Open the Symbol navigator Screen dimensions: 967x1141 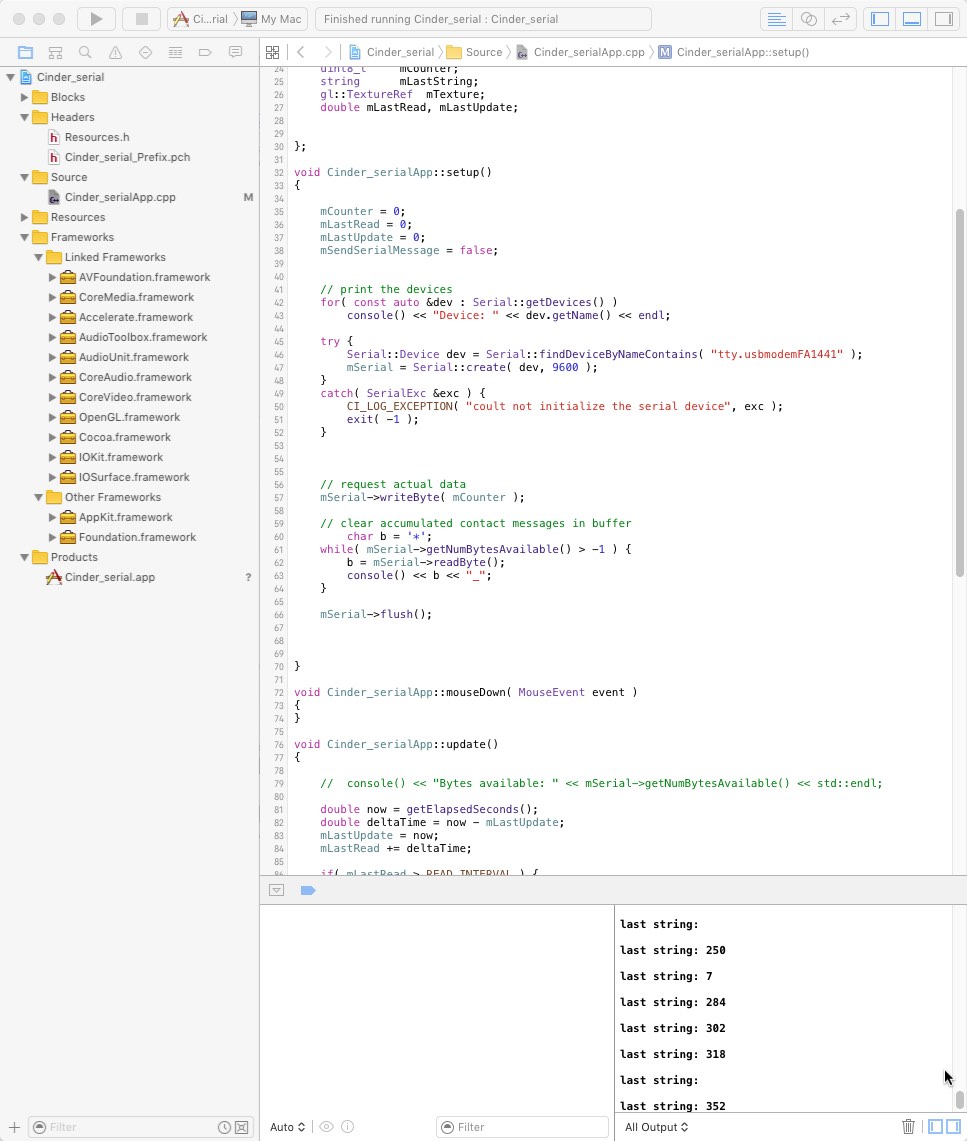click(55, 52)
